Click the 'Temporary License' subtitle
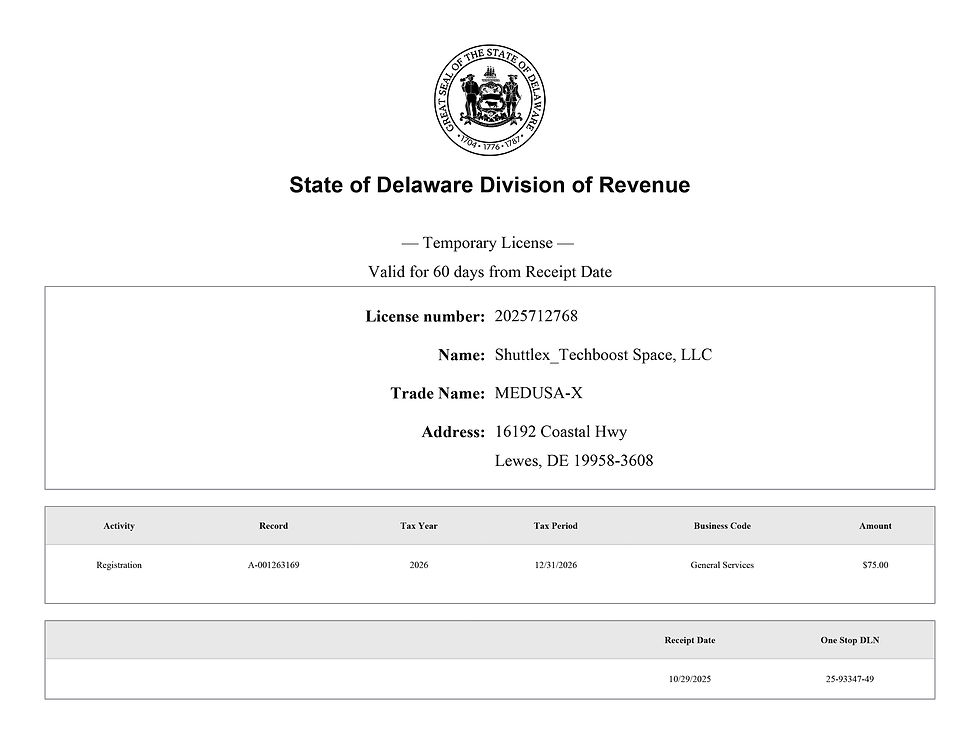Image resolution: width=980 pixels, height=744 pixels. 488,243
